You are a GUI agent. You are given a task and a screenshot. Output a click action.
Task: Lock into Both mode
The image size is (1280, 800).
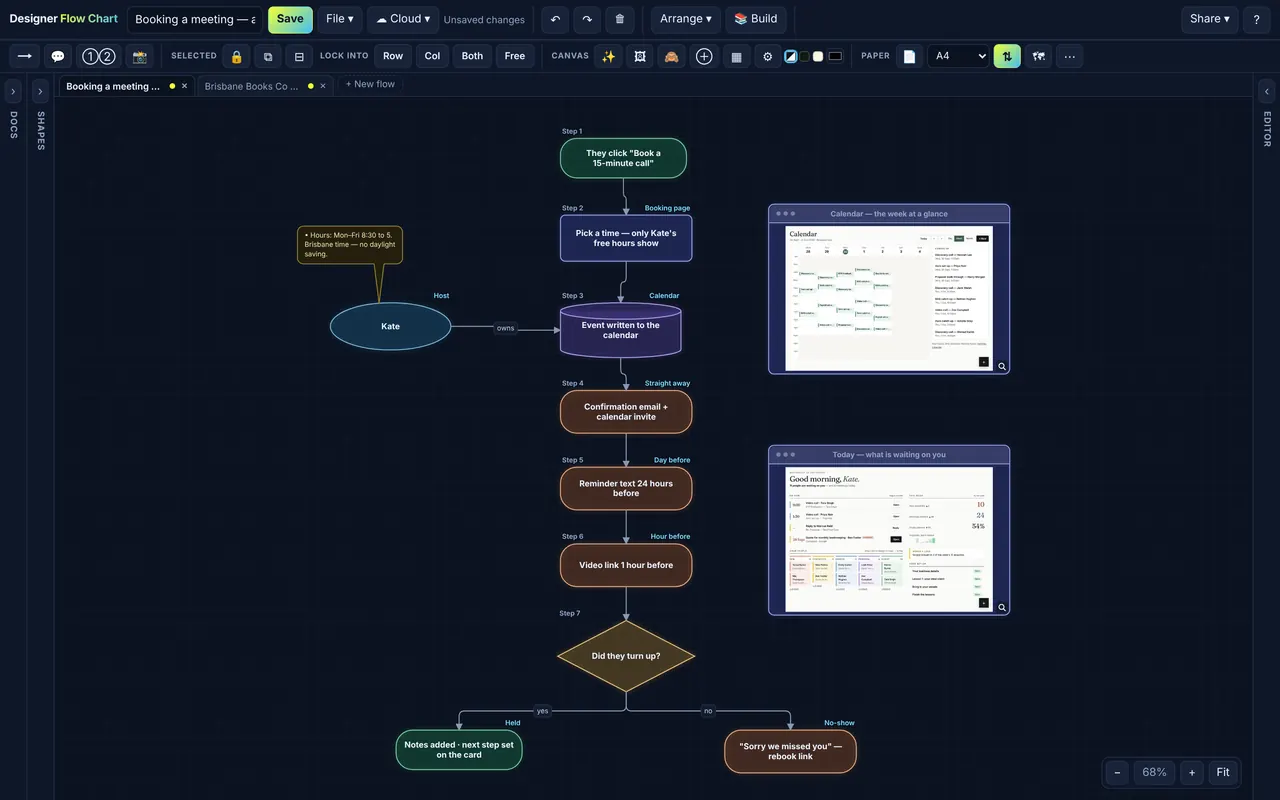pyautogui.click(x=472, y=56)
